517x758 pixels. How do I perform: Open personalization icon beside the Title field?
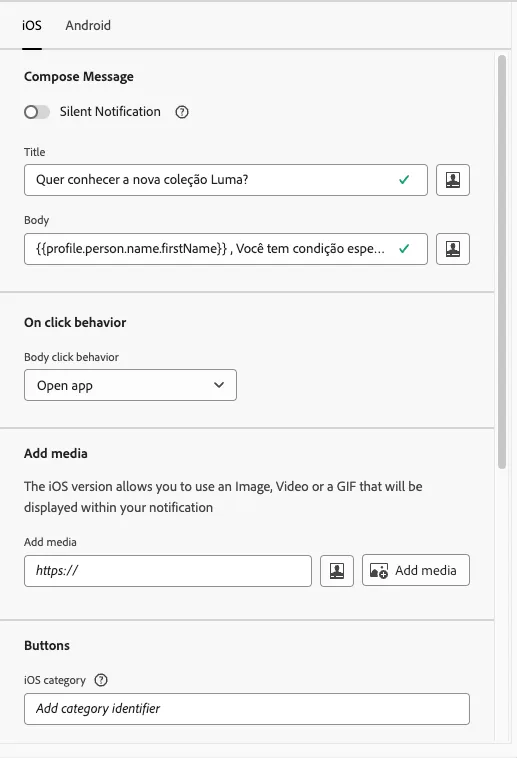(x=453, y=180)
